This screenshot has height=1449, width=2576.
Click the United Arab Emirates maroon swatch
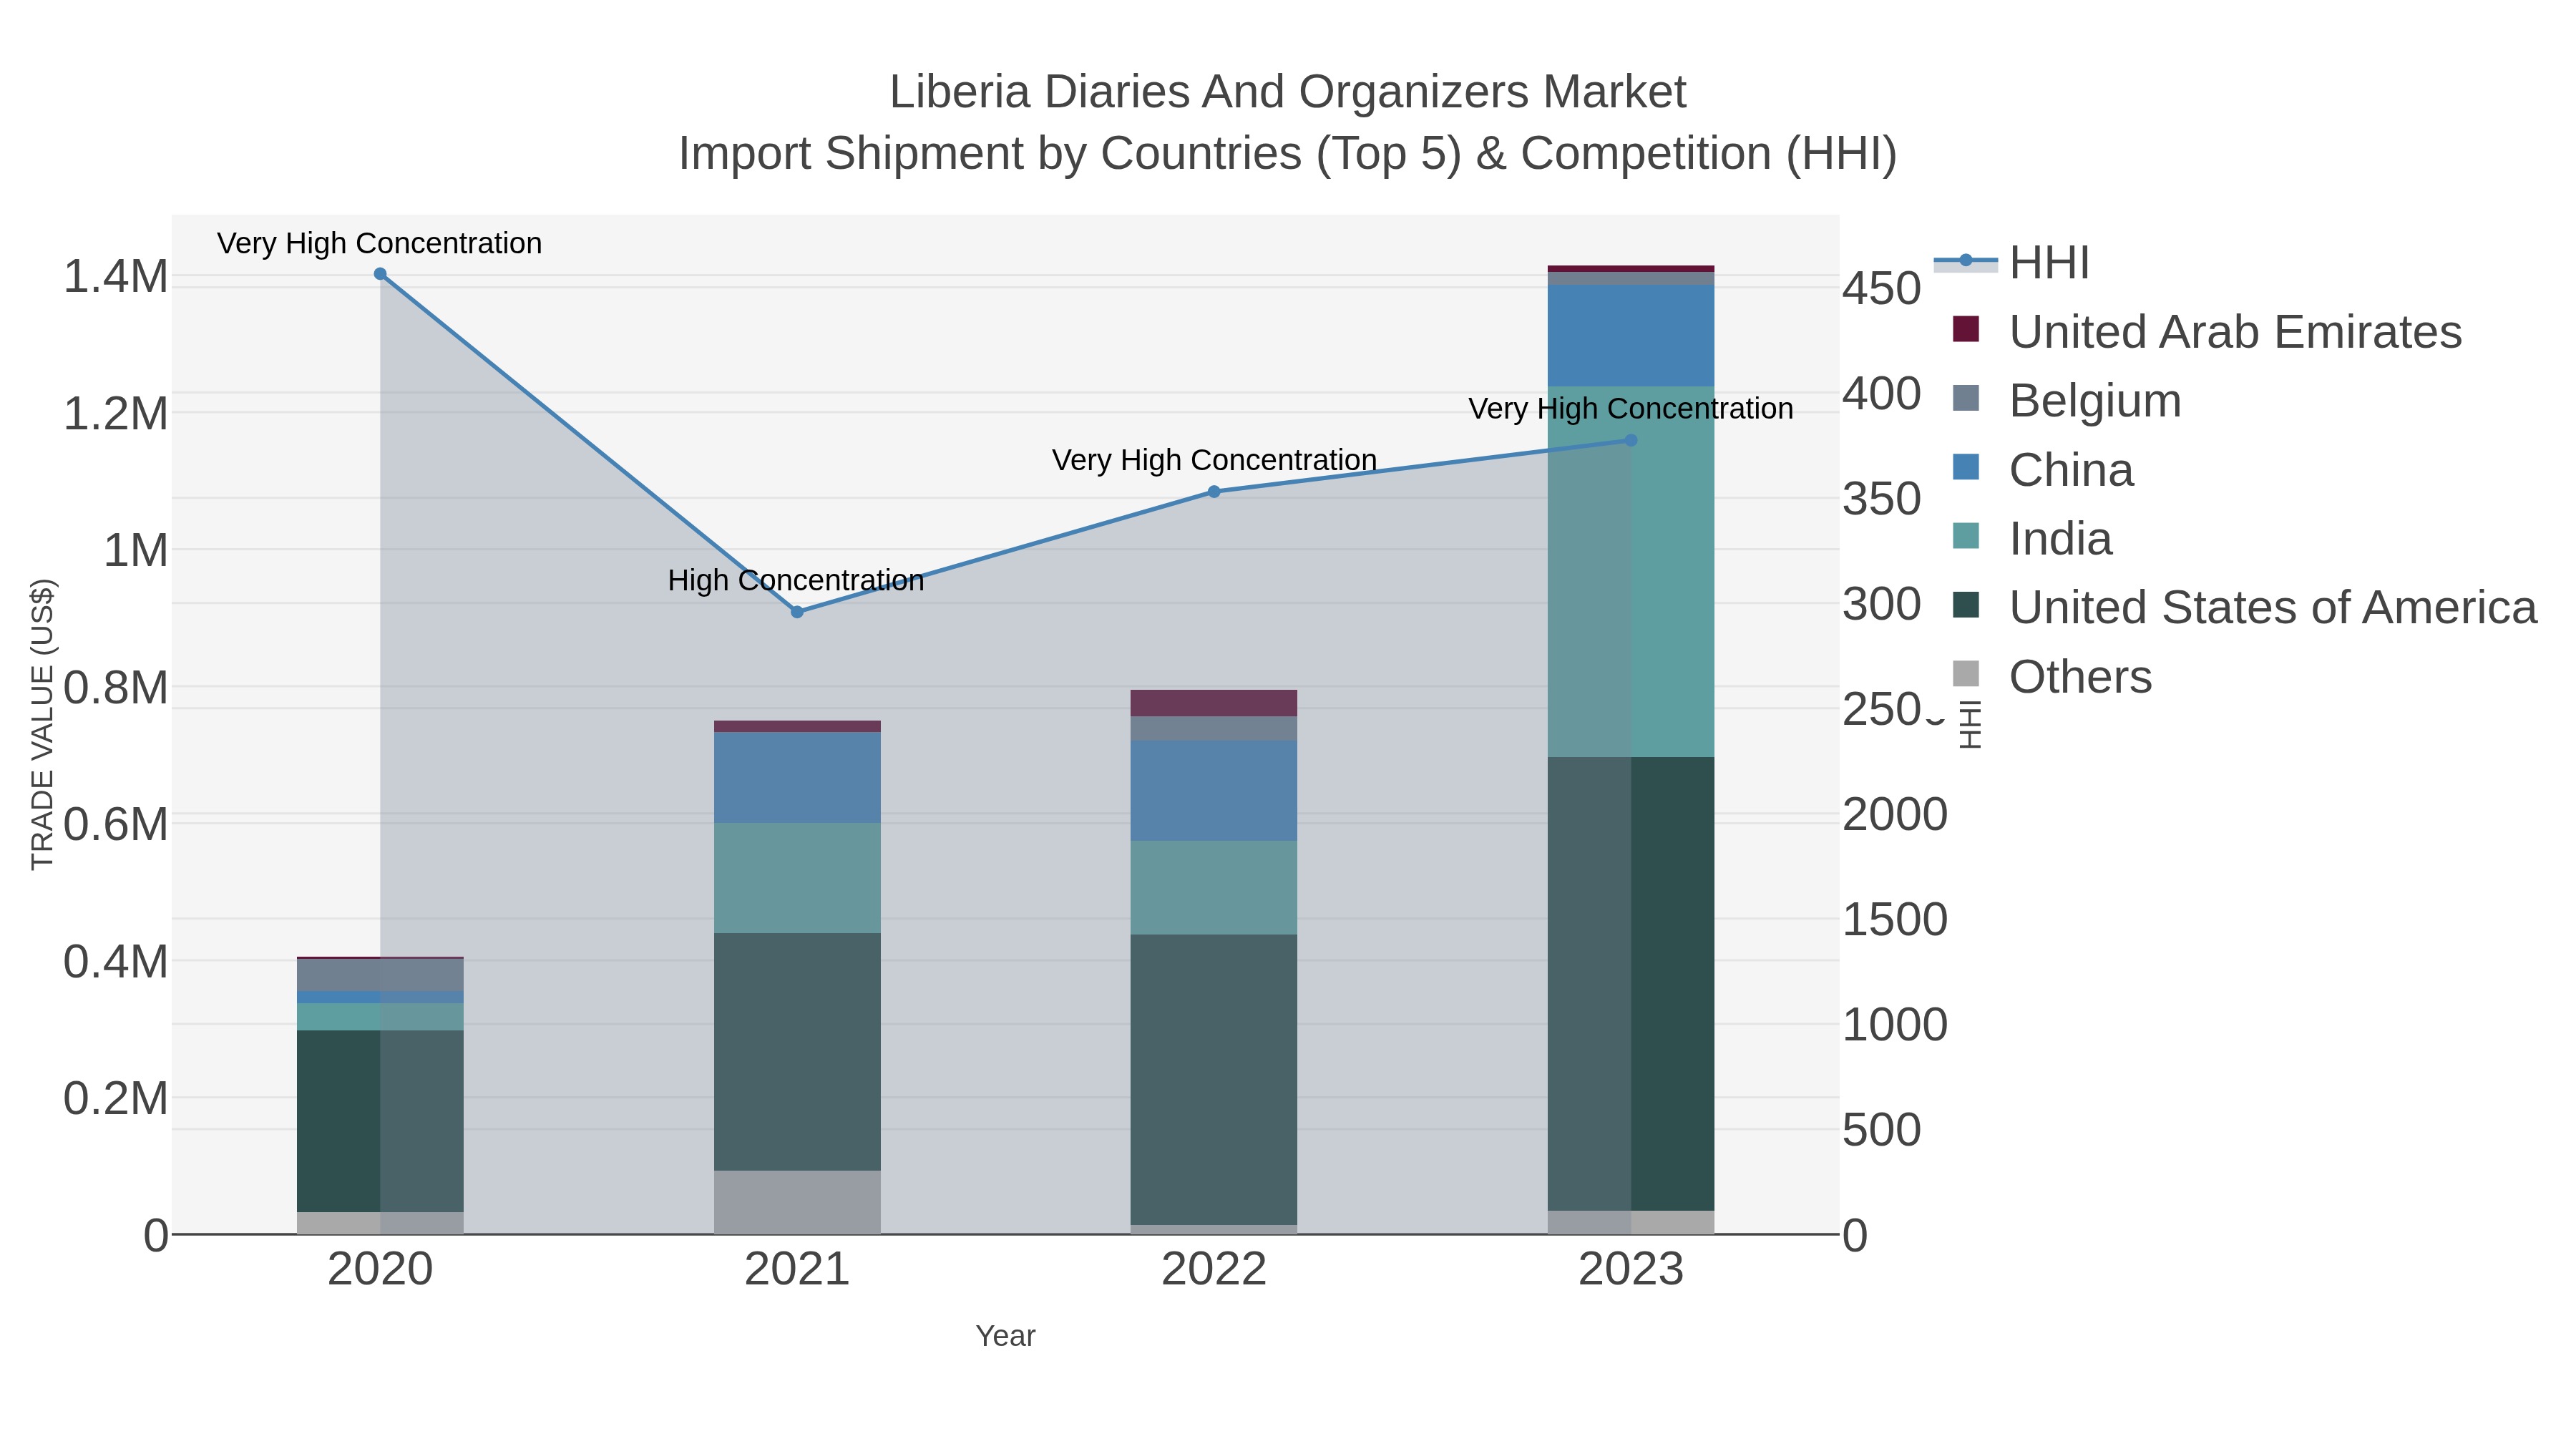1965,329
